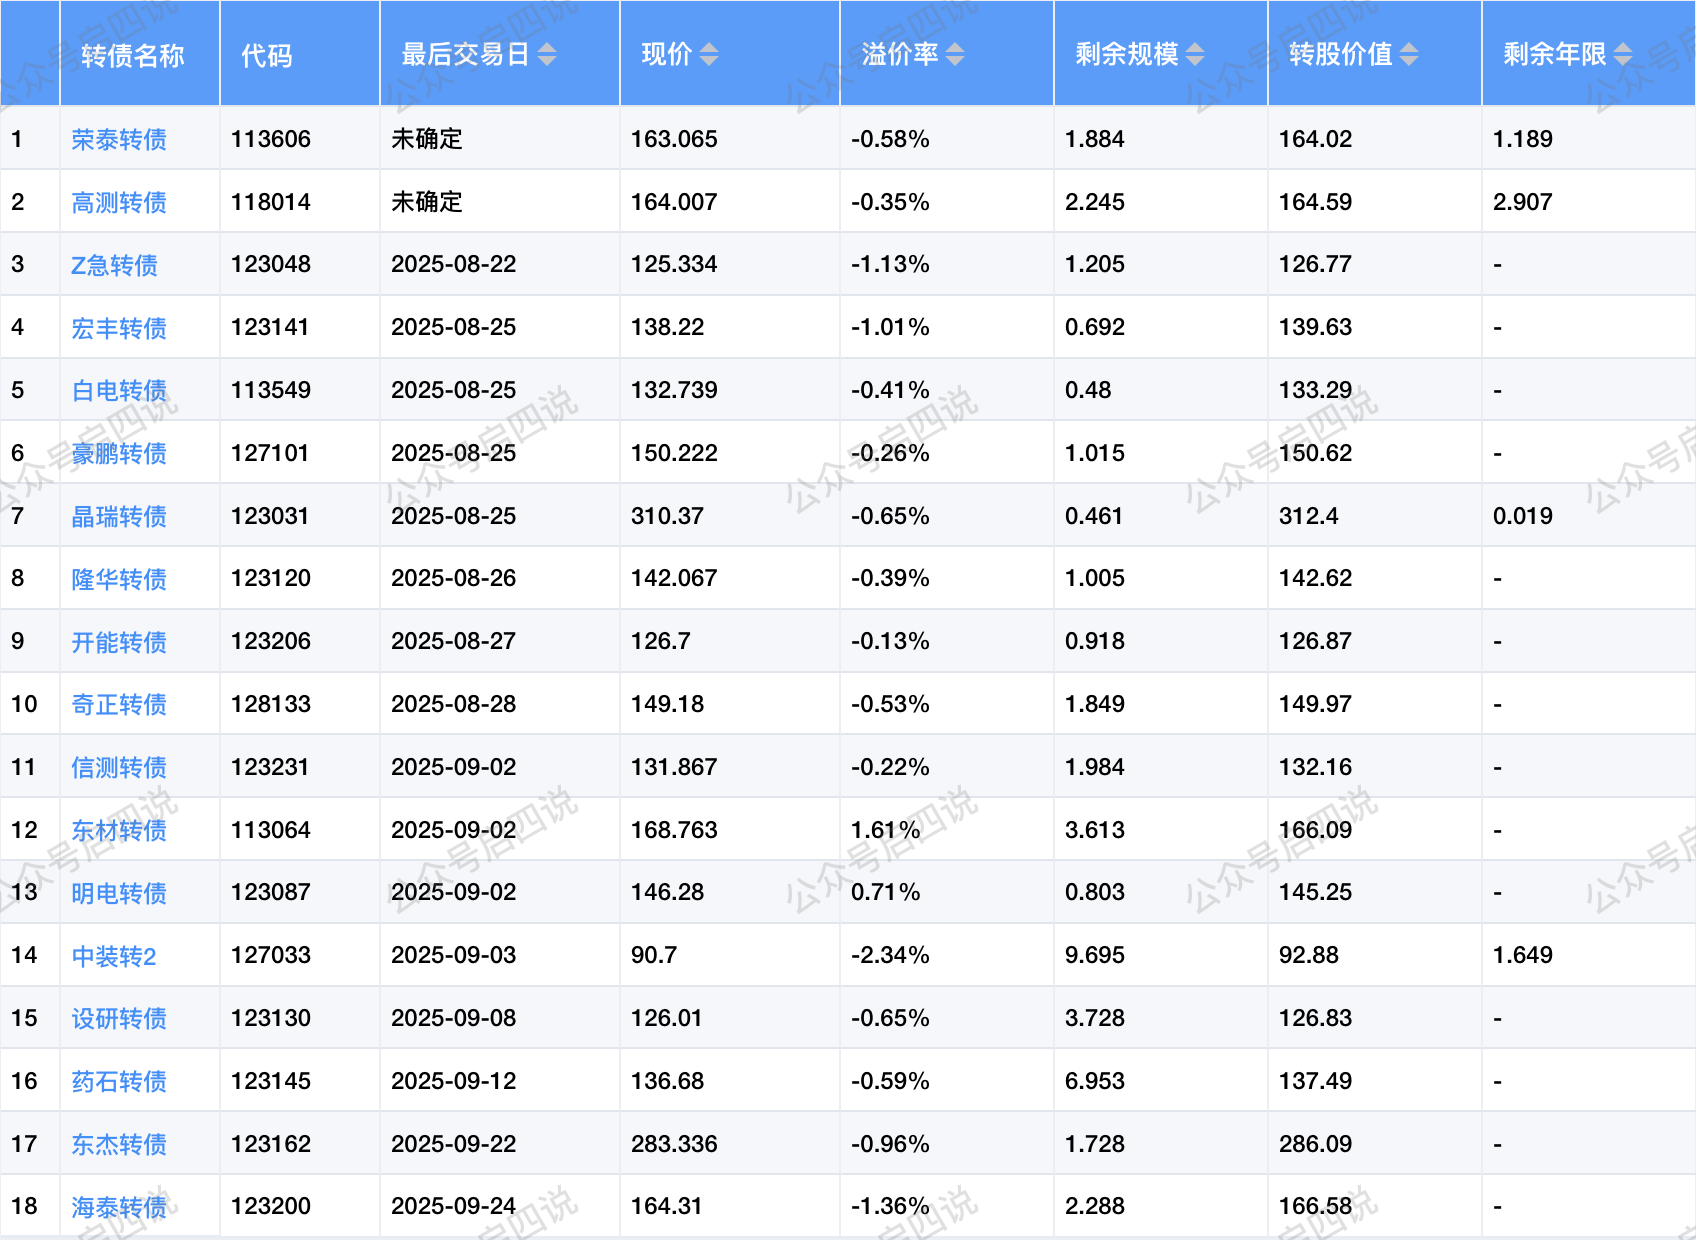Open the 海泰转债 link
Viewport: 1696px width, 1240px height.
[119, 1207]
